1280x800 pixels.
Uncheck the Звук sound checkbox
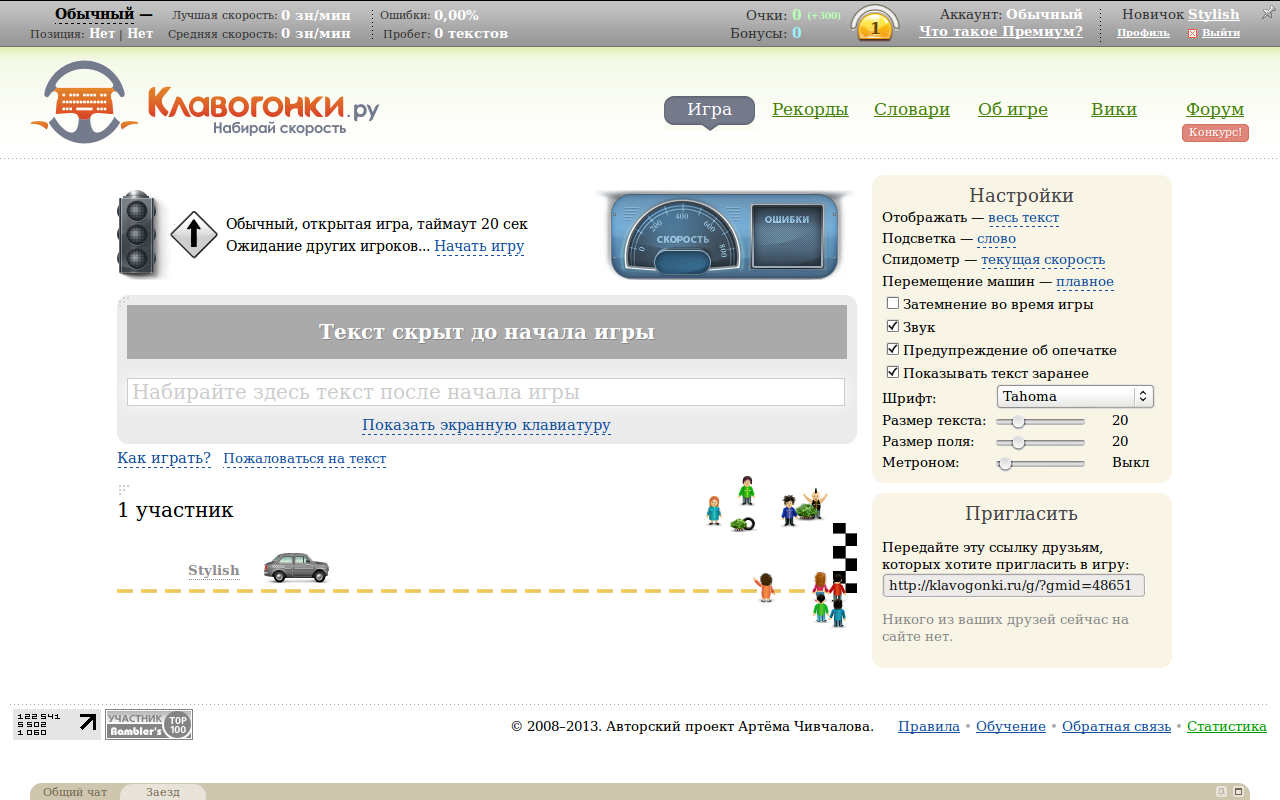point(893,327)
